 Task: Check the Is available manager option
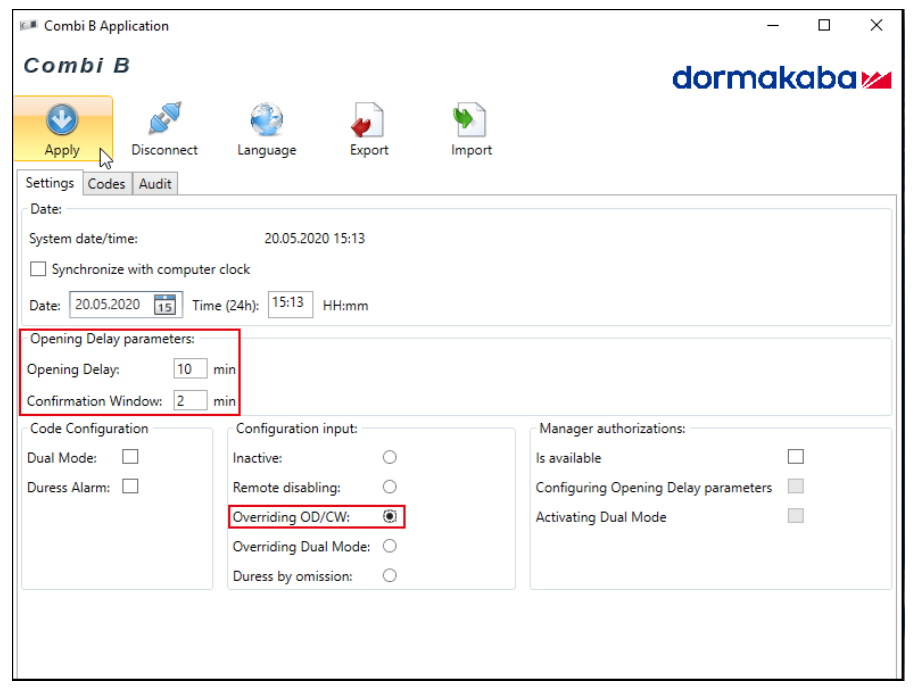click(x=795, y=457)
